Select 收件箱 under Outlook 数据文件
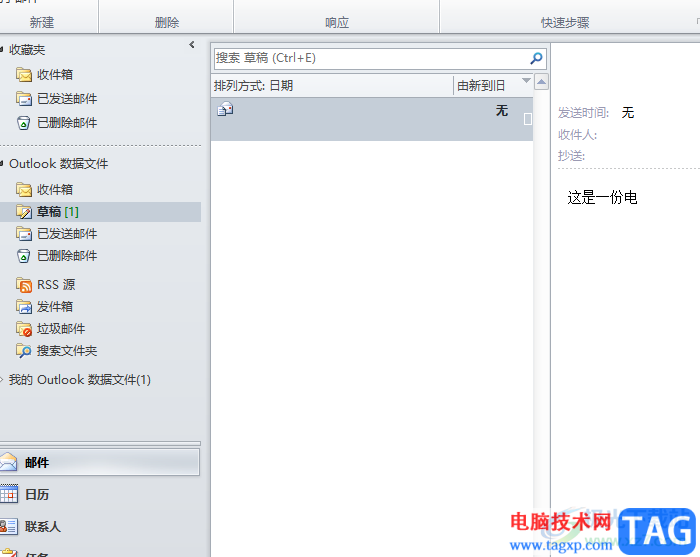 click(55, 189)
